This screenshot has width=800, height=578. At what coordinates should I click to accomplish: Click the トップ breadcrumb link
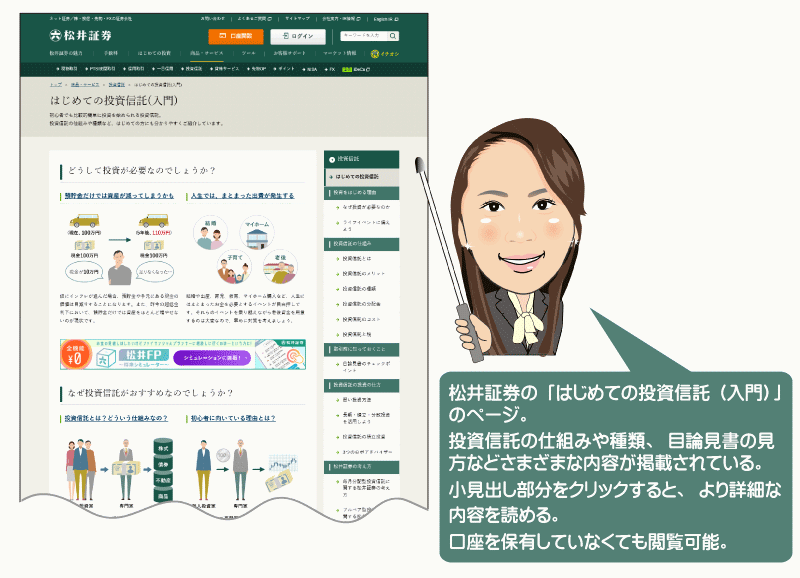[x=56, y=85]
